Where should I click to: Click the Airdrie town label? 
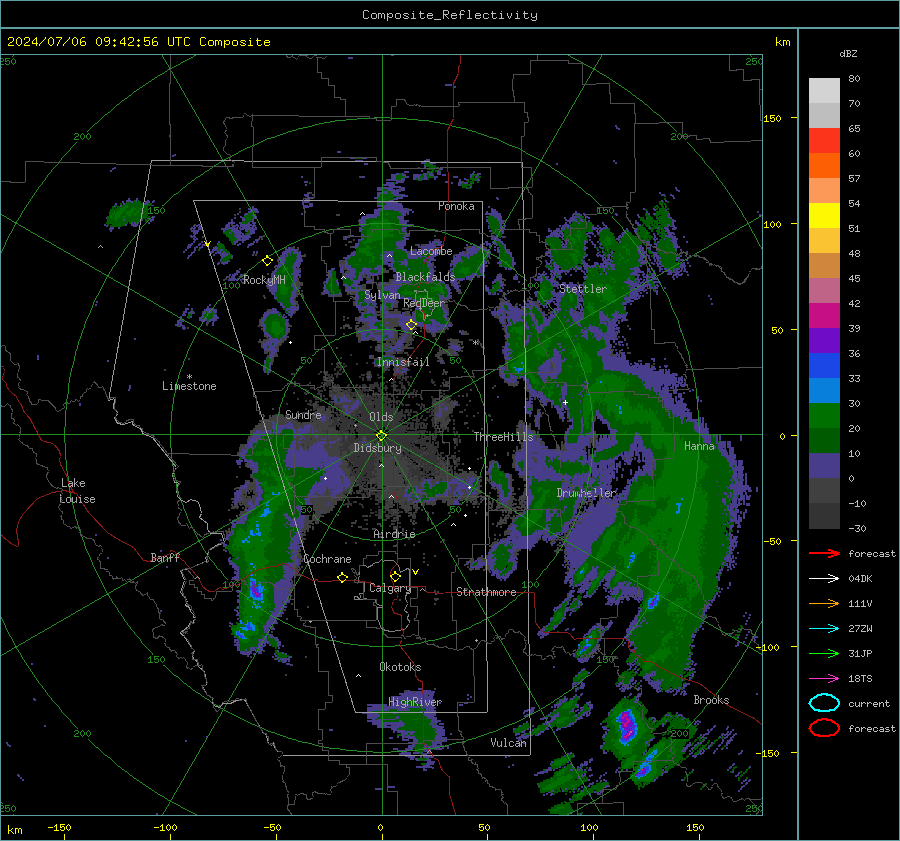click(394, 534)
